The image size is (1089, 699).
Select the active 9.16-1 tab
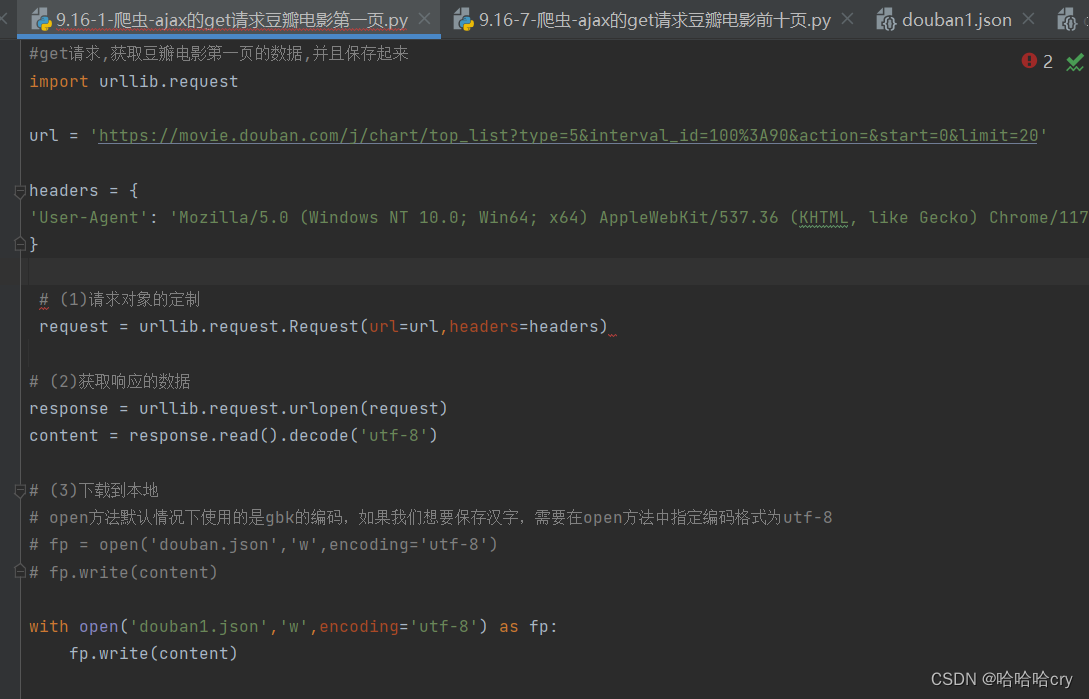(x=230, y=18)
